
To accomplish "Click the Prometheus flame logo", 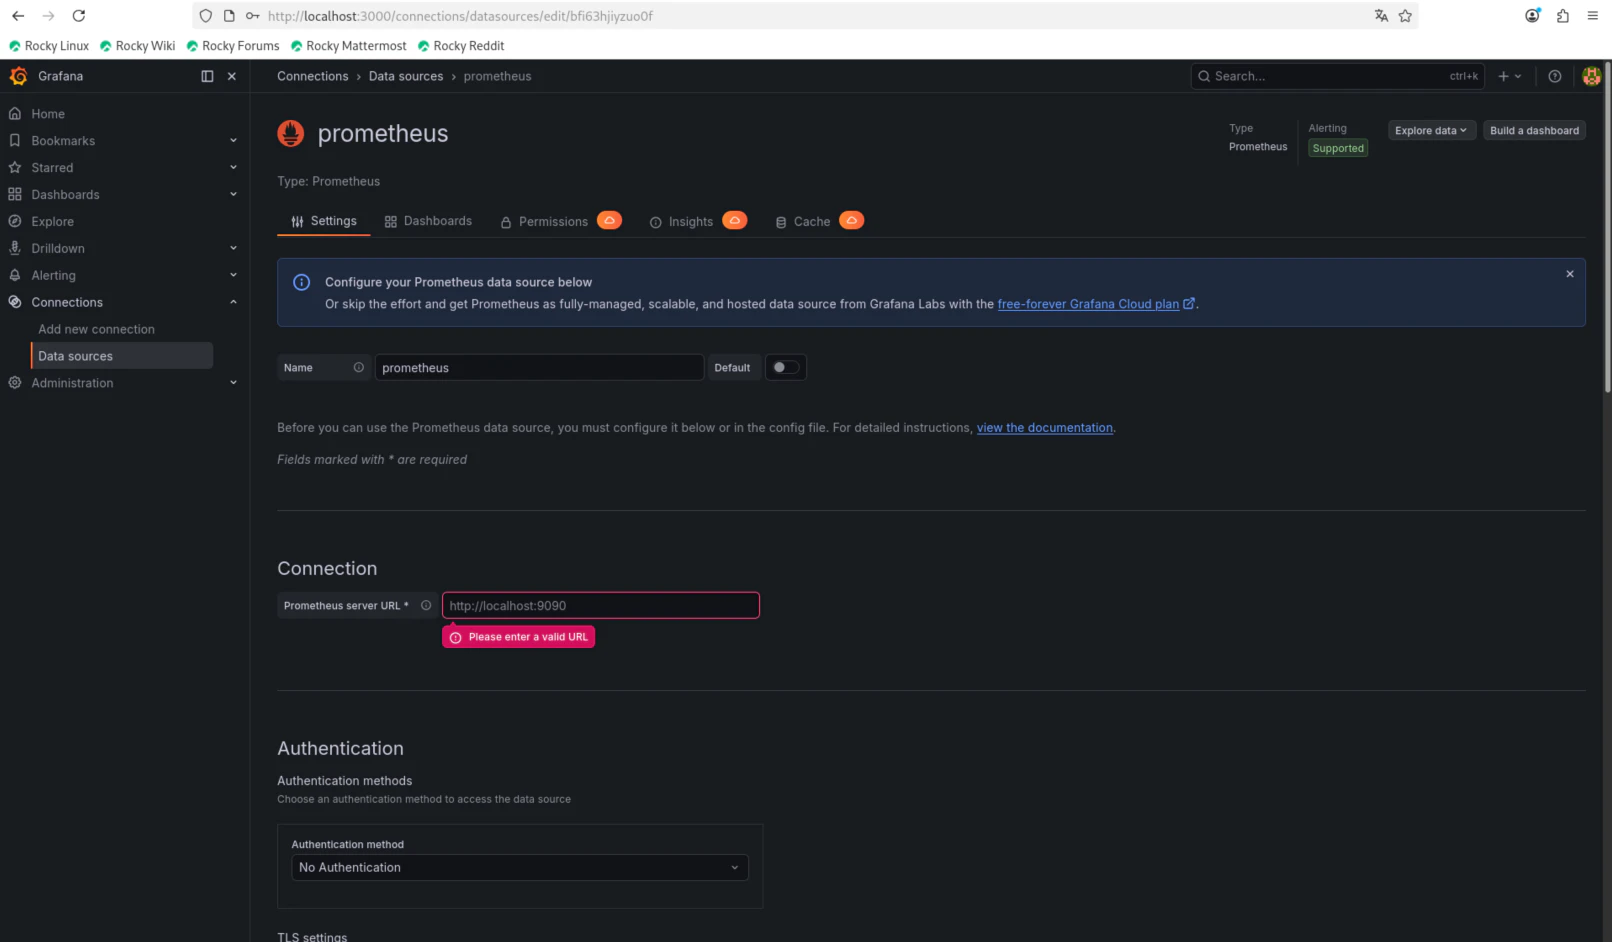I will pos(291,133).
